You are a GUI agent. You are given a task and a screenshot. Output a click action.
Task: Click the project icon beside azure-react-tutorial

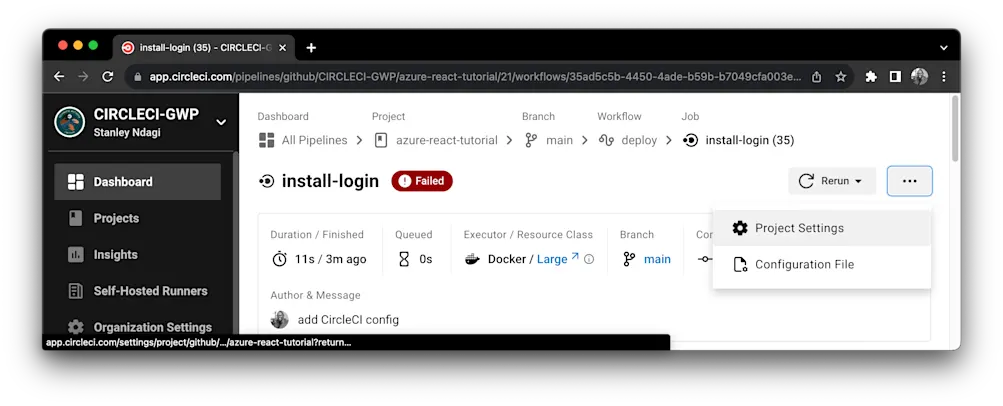click(381, 140)
